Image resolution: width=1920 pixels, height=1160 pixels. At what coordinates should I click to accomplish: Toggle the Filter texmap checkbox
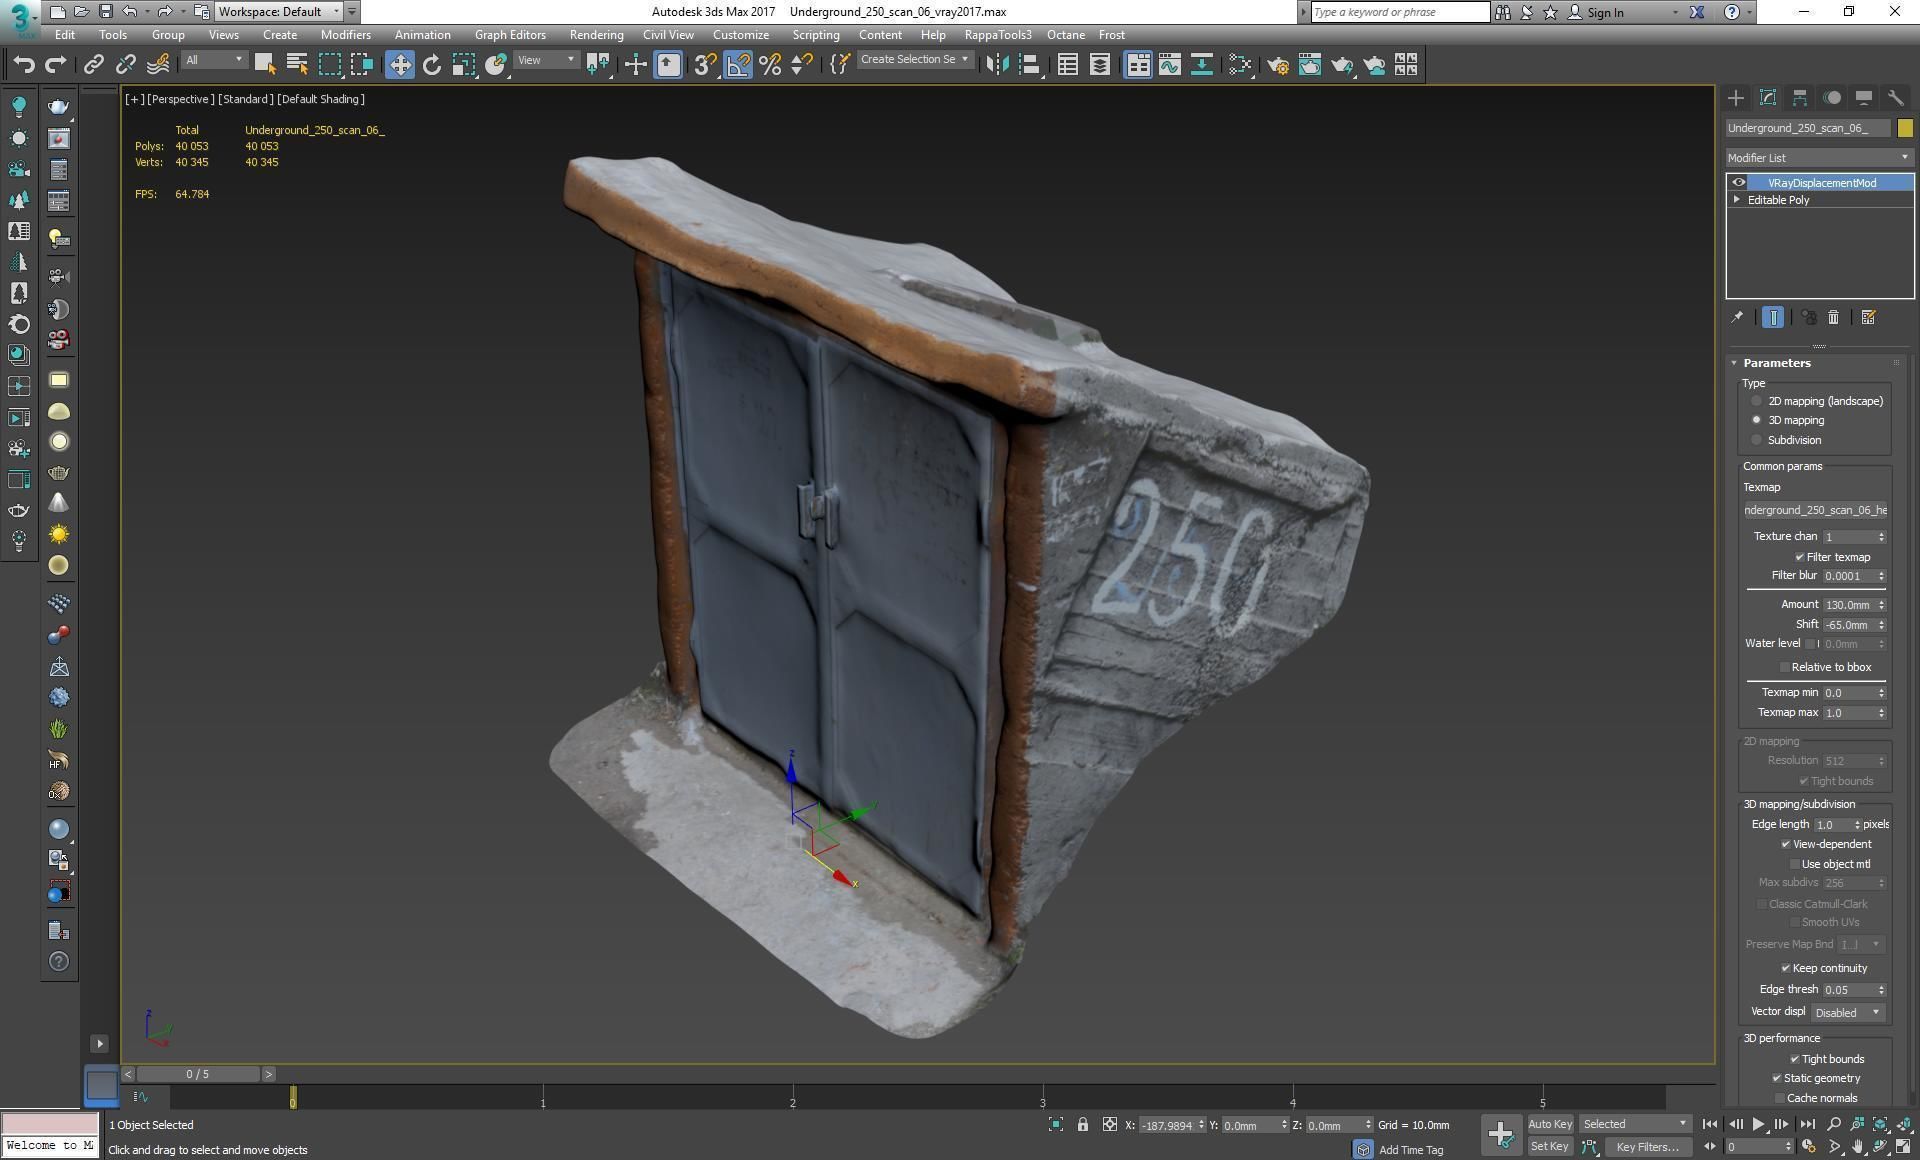[x=1799, y=557]
